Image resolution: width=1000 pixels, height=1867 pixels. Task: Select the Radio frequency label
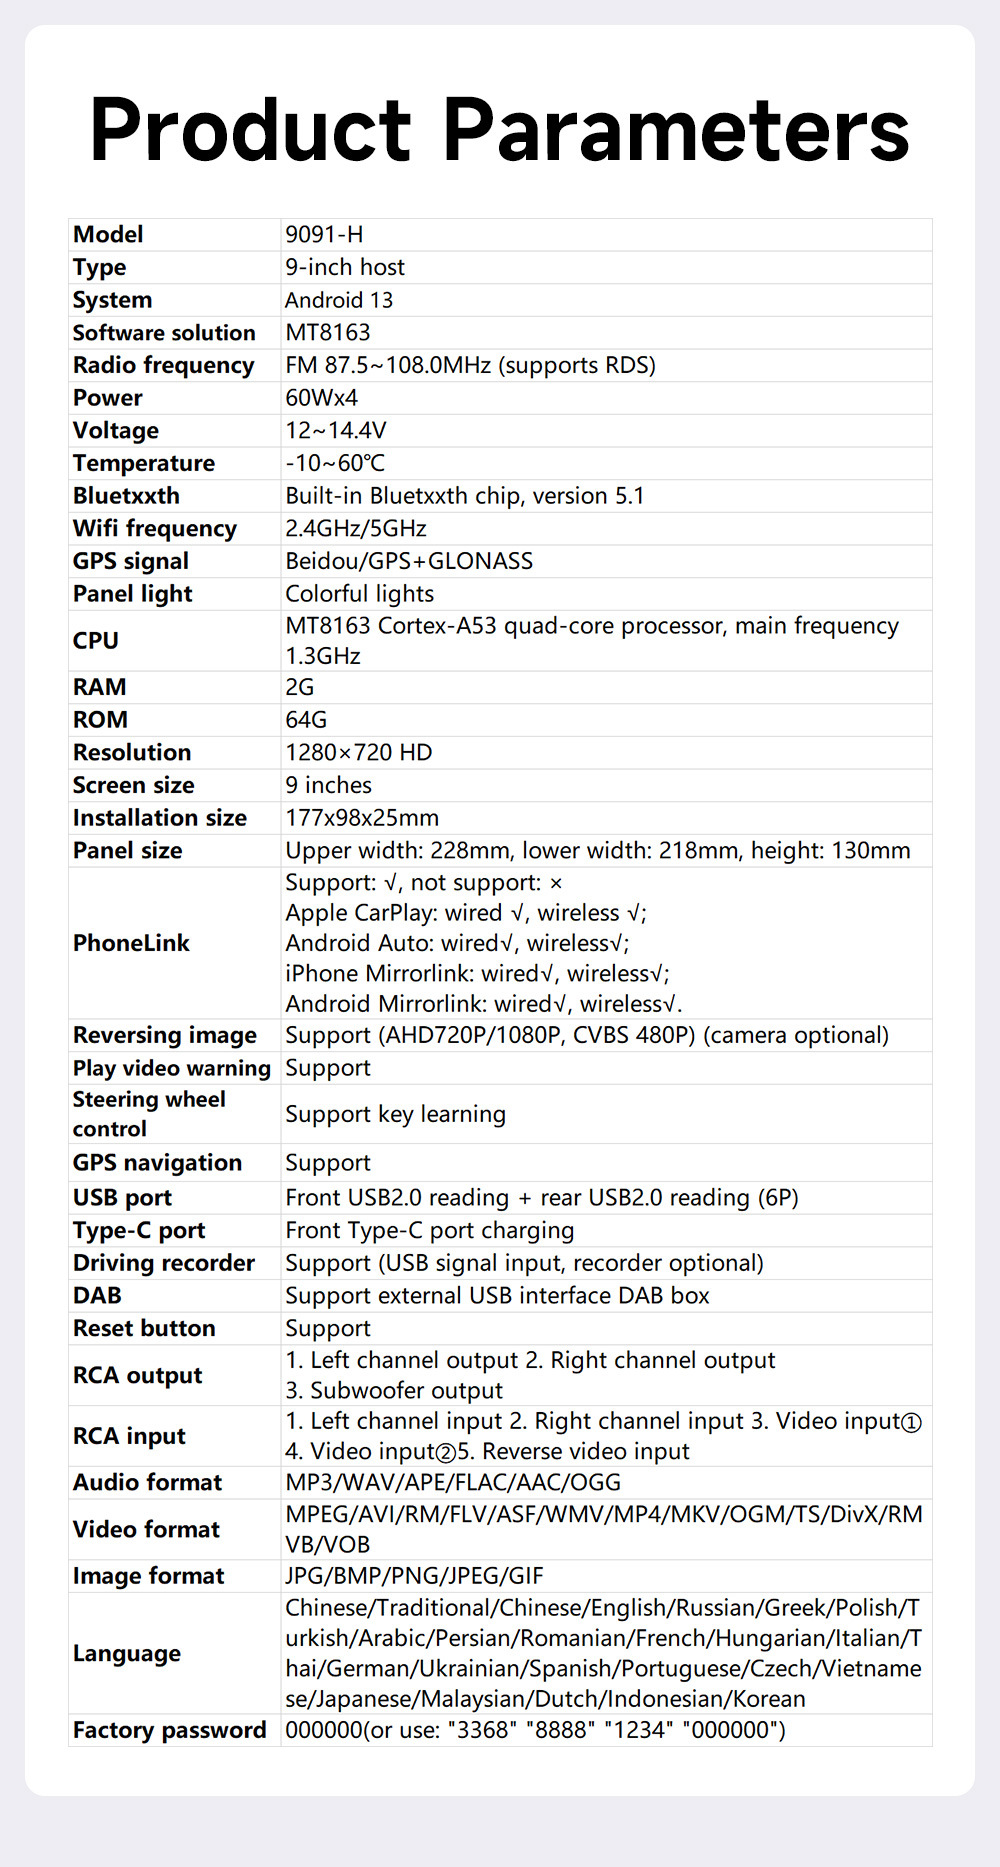(x=163, y=365)
